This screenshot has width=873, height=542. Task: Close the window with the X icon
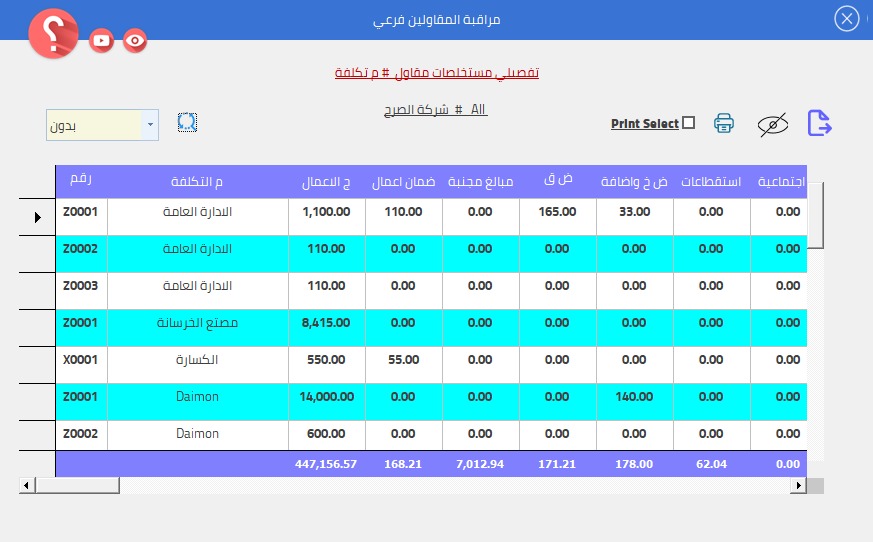tap(847, 19)
